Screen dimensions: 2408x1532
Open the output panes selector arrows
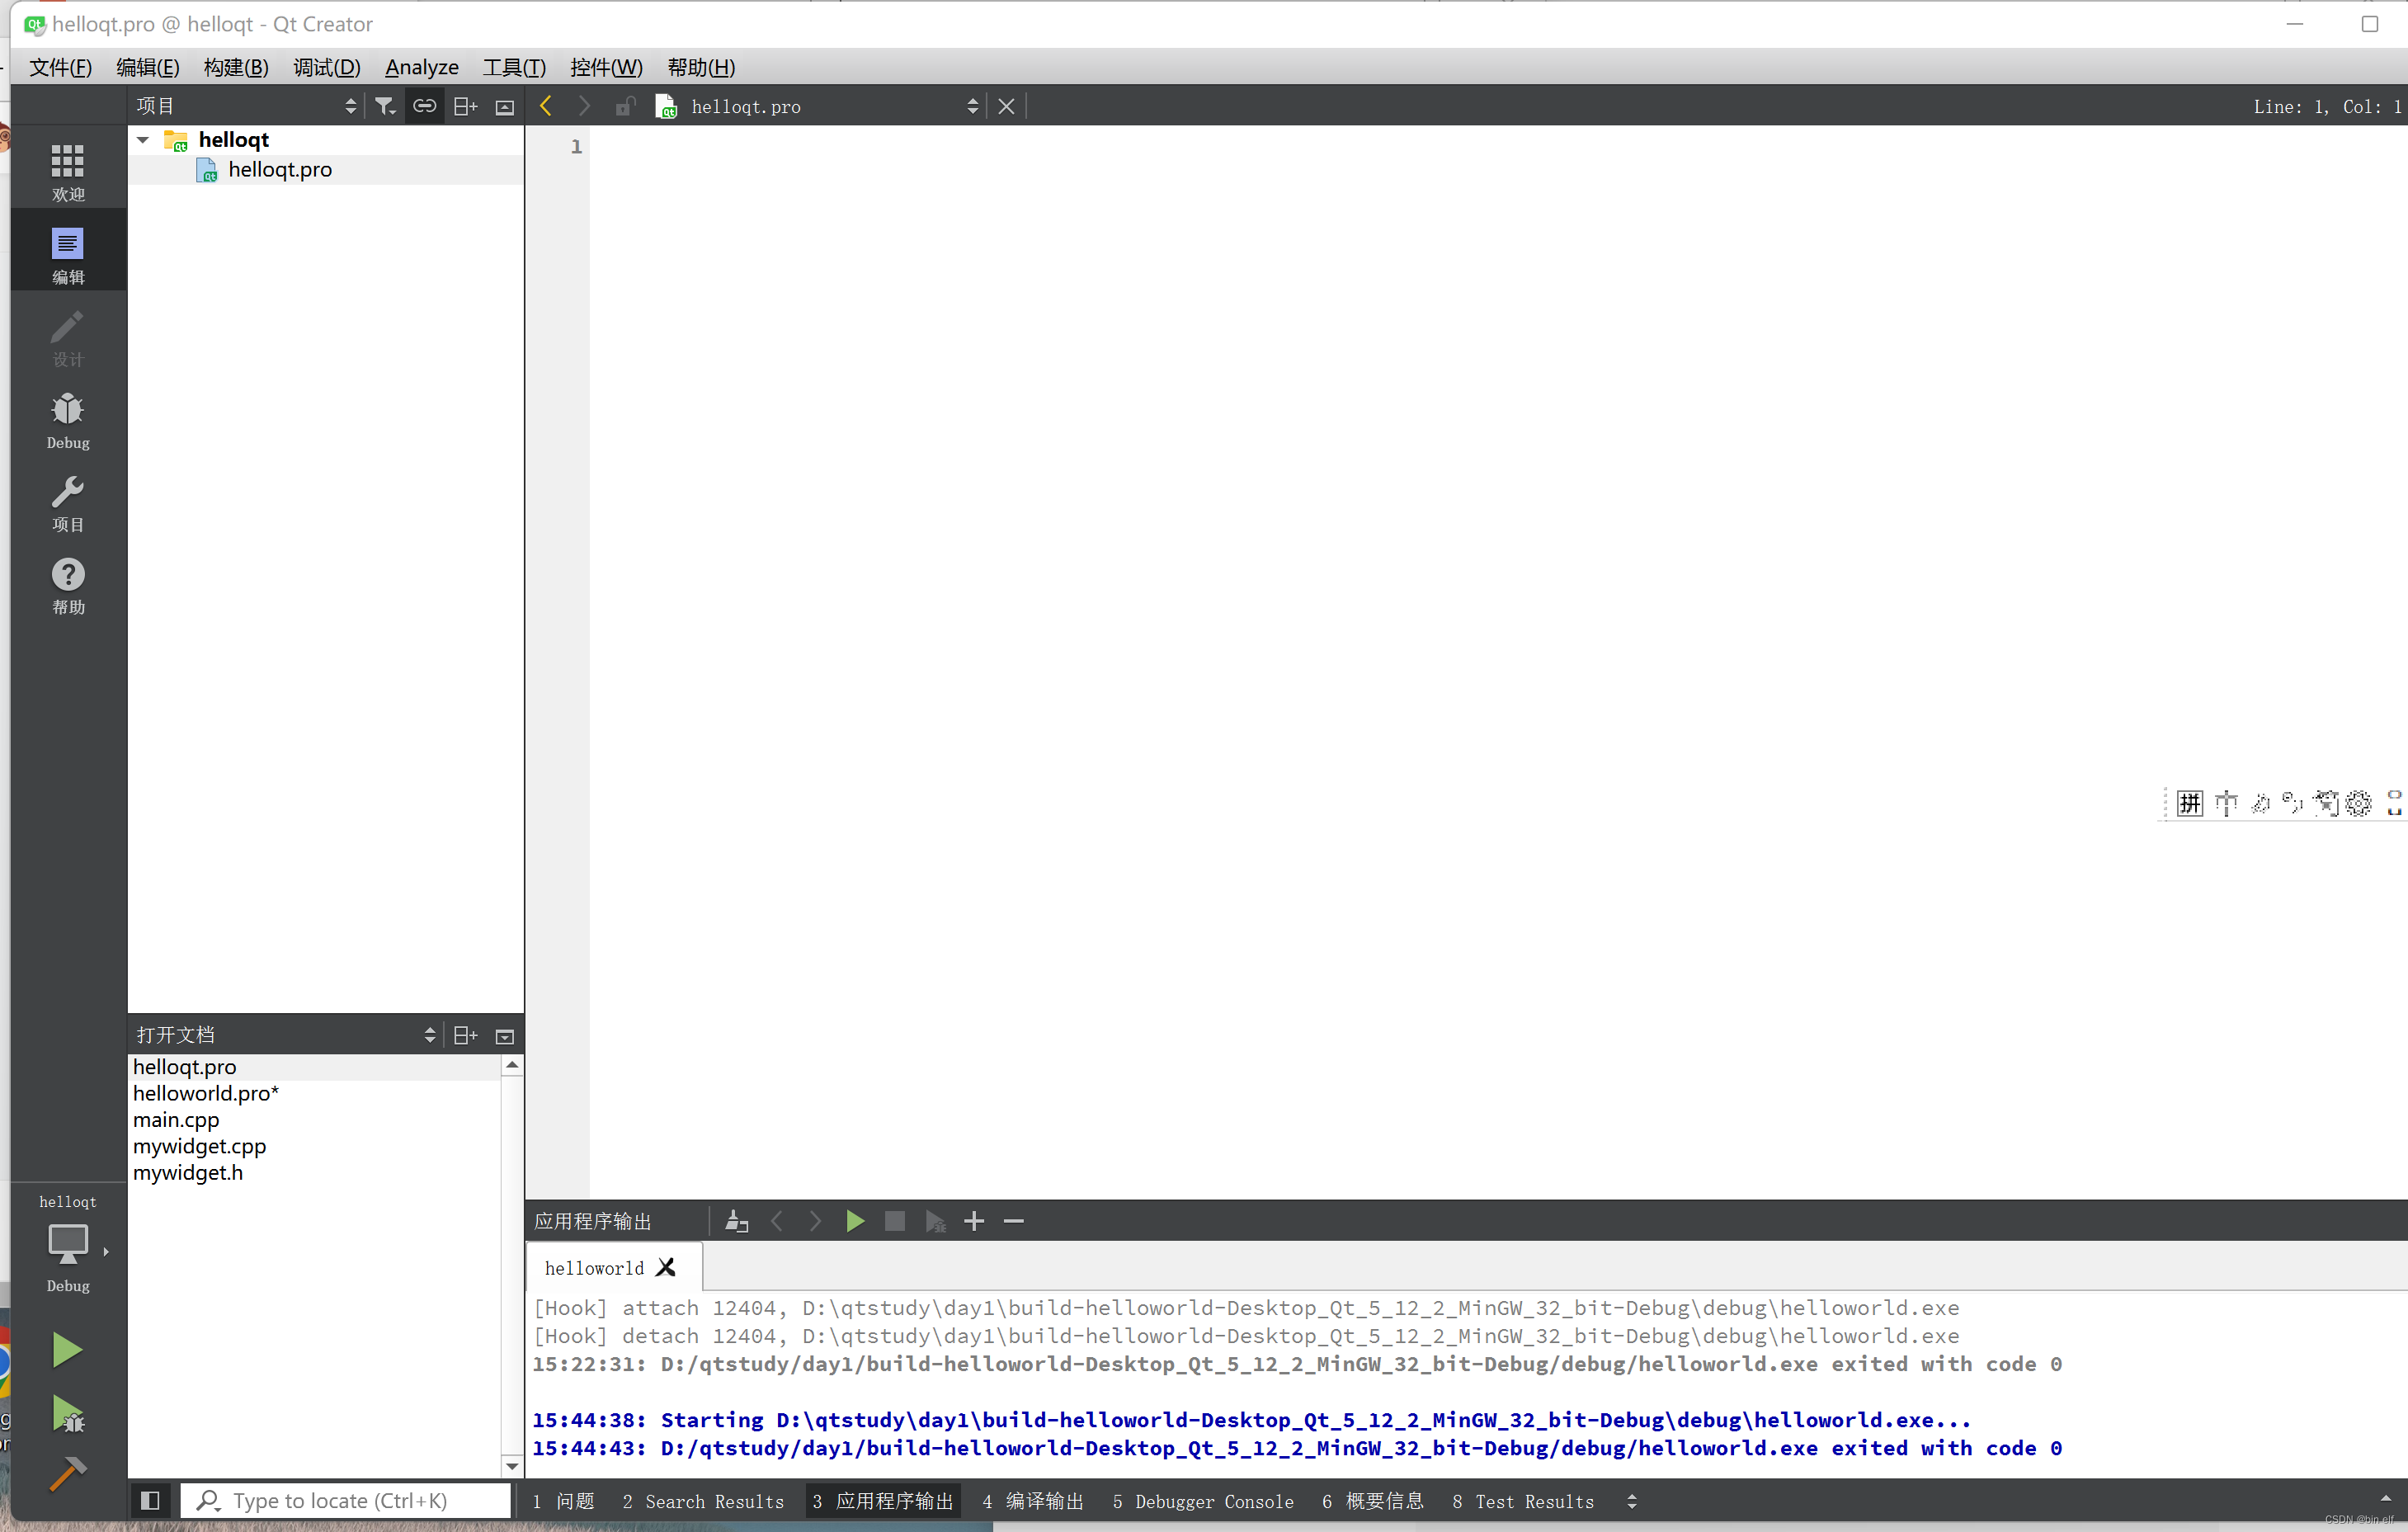pyautogui.click(x=1632, y=1501)
